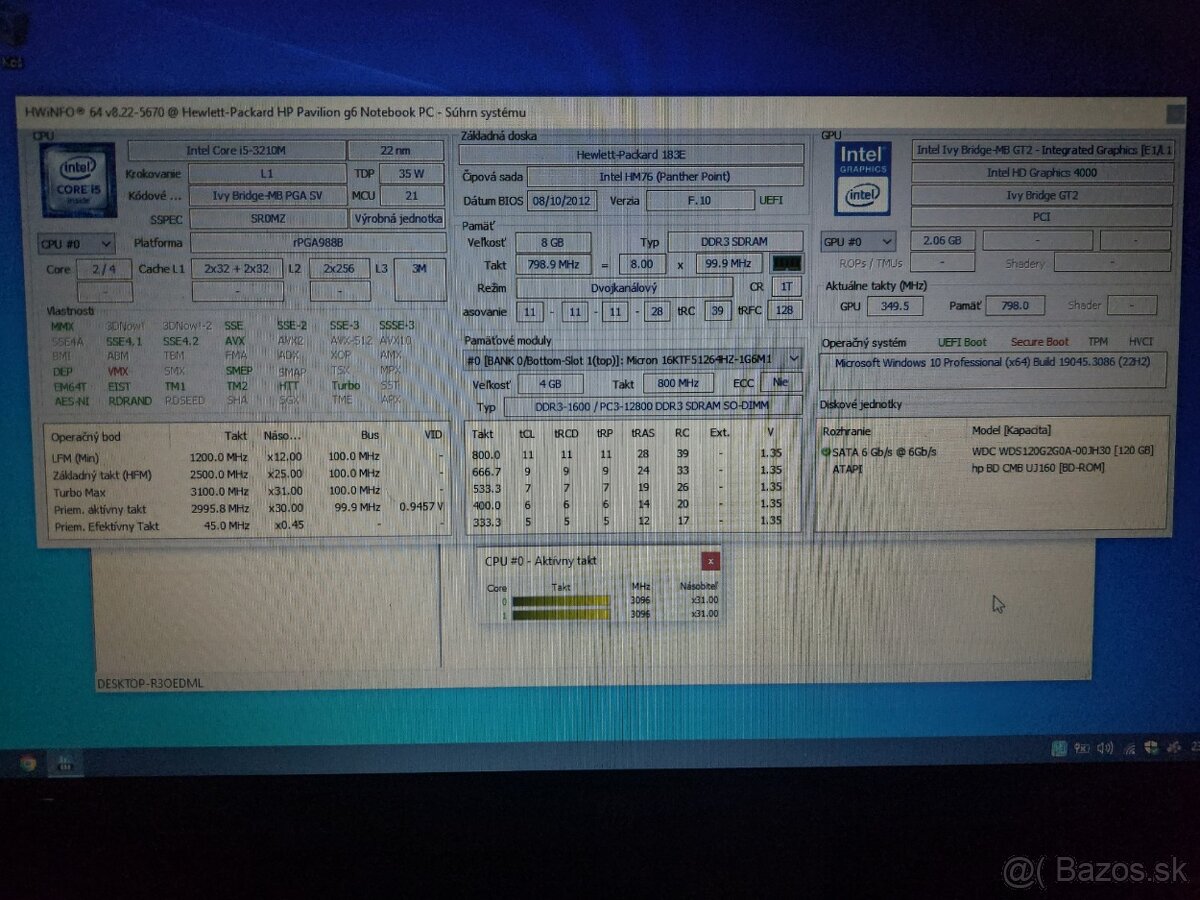
Task: Click the 2.06 GB GPU memory value
Action: [x=940, y=241]
